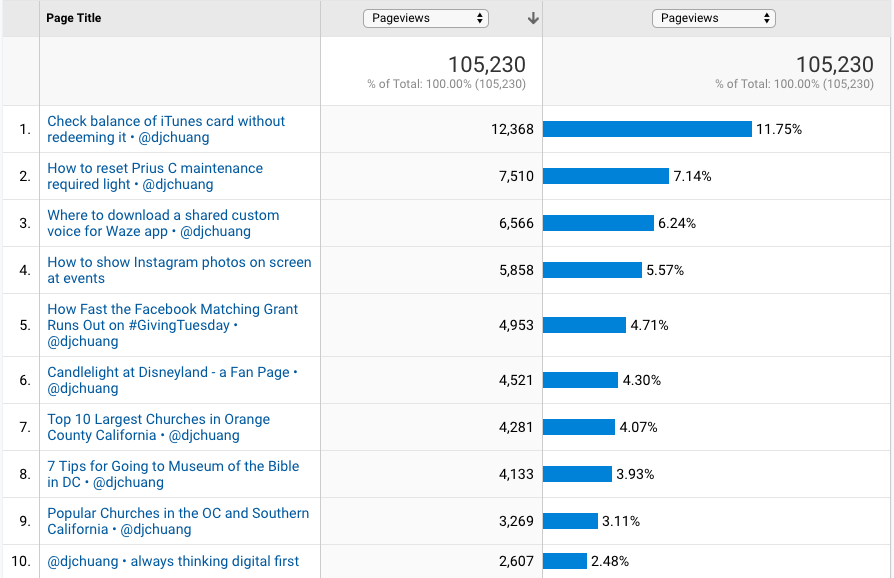Select the 7,510 pageviews value
Screen dimensions: 894x578
click(x=516, y=176)
